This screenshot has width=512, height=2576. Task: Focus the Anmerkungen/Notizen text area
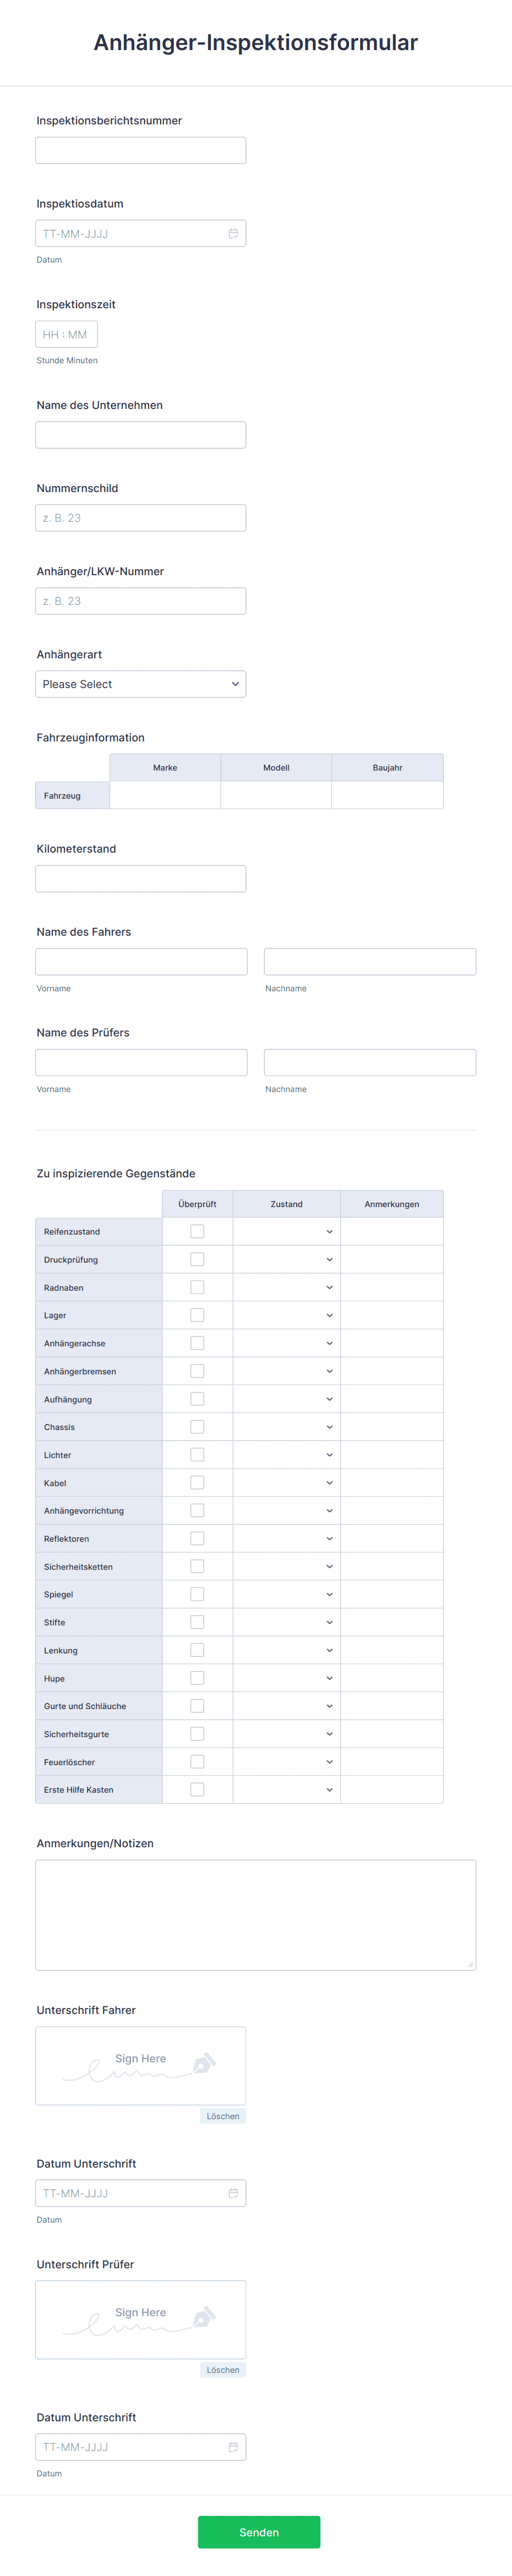point(256,1915)
